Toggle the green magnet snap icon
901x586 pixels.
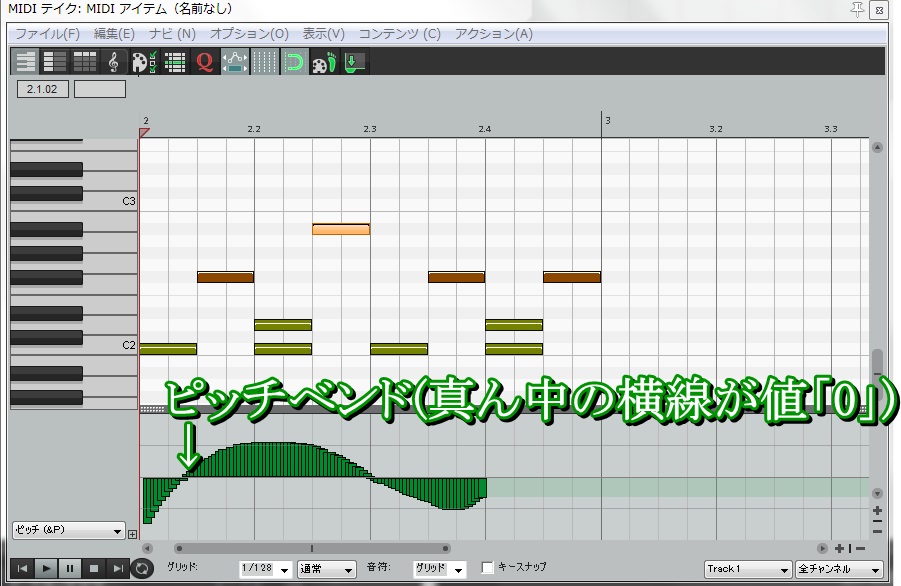coord(294,62)
